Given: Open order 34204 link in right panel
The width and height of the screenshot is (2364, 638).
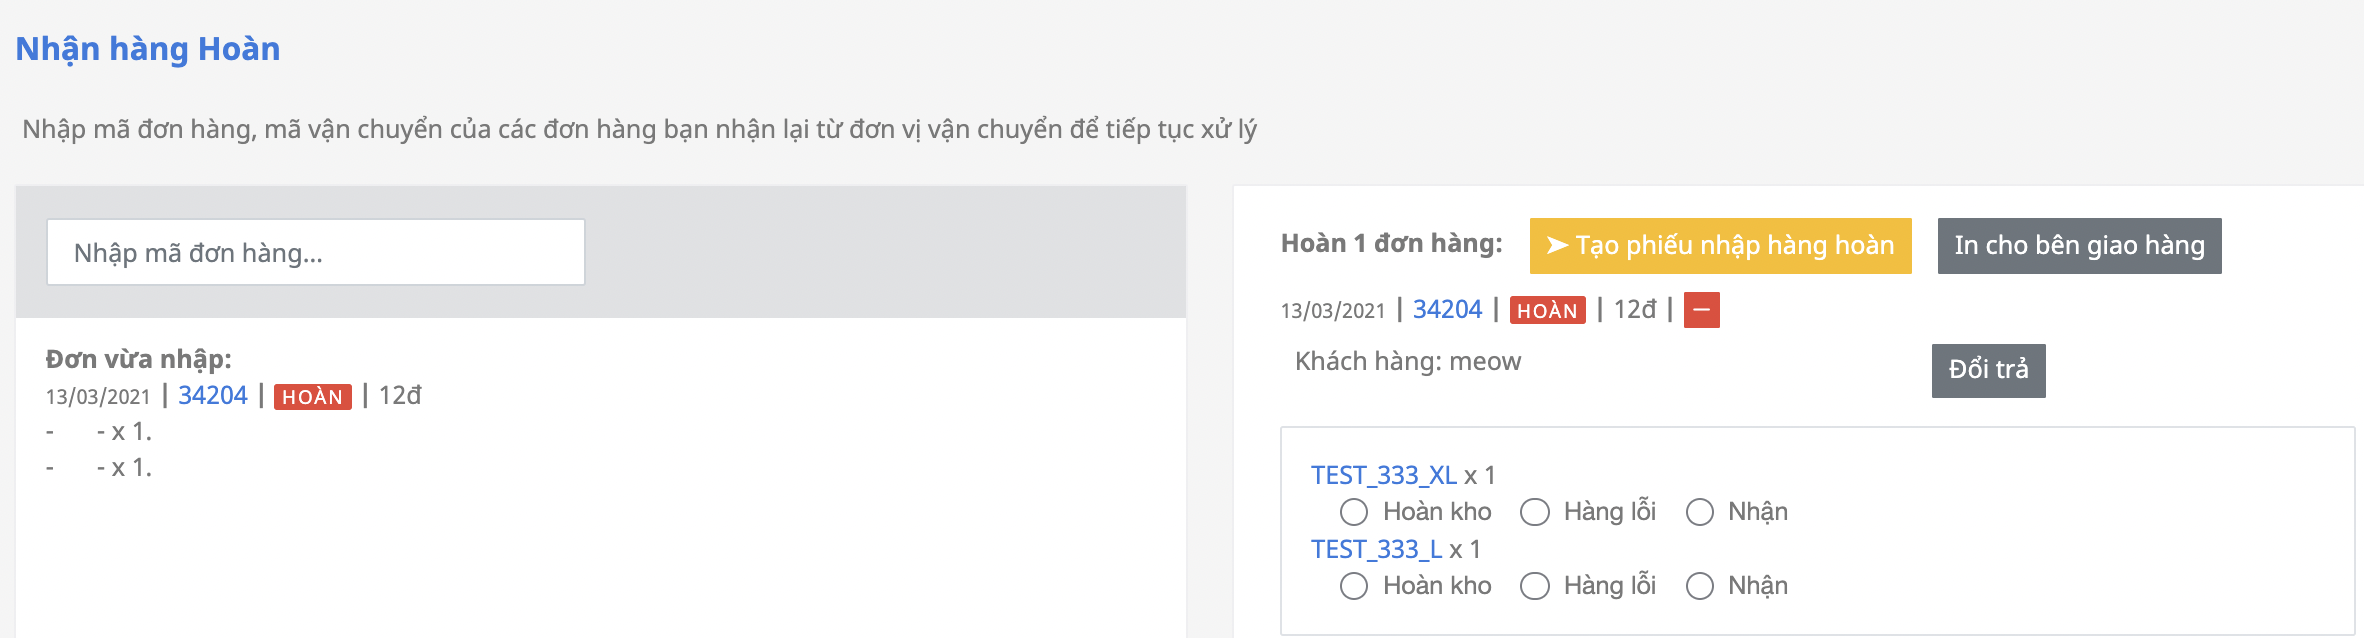Looking at the screenshot, I should [1447, 310].
